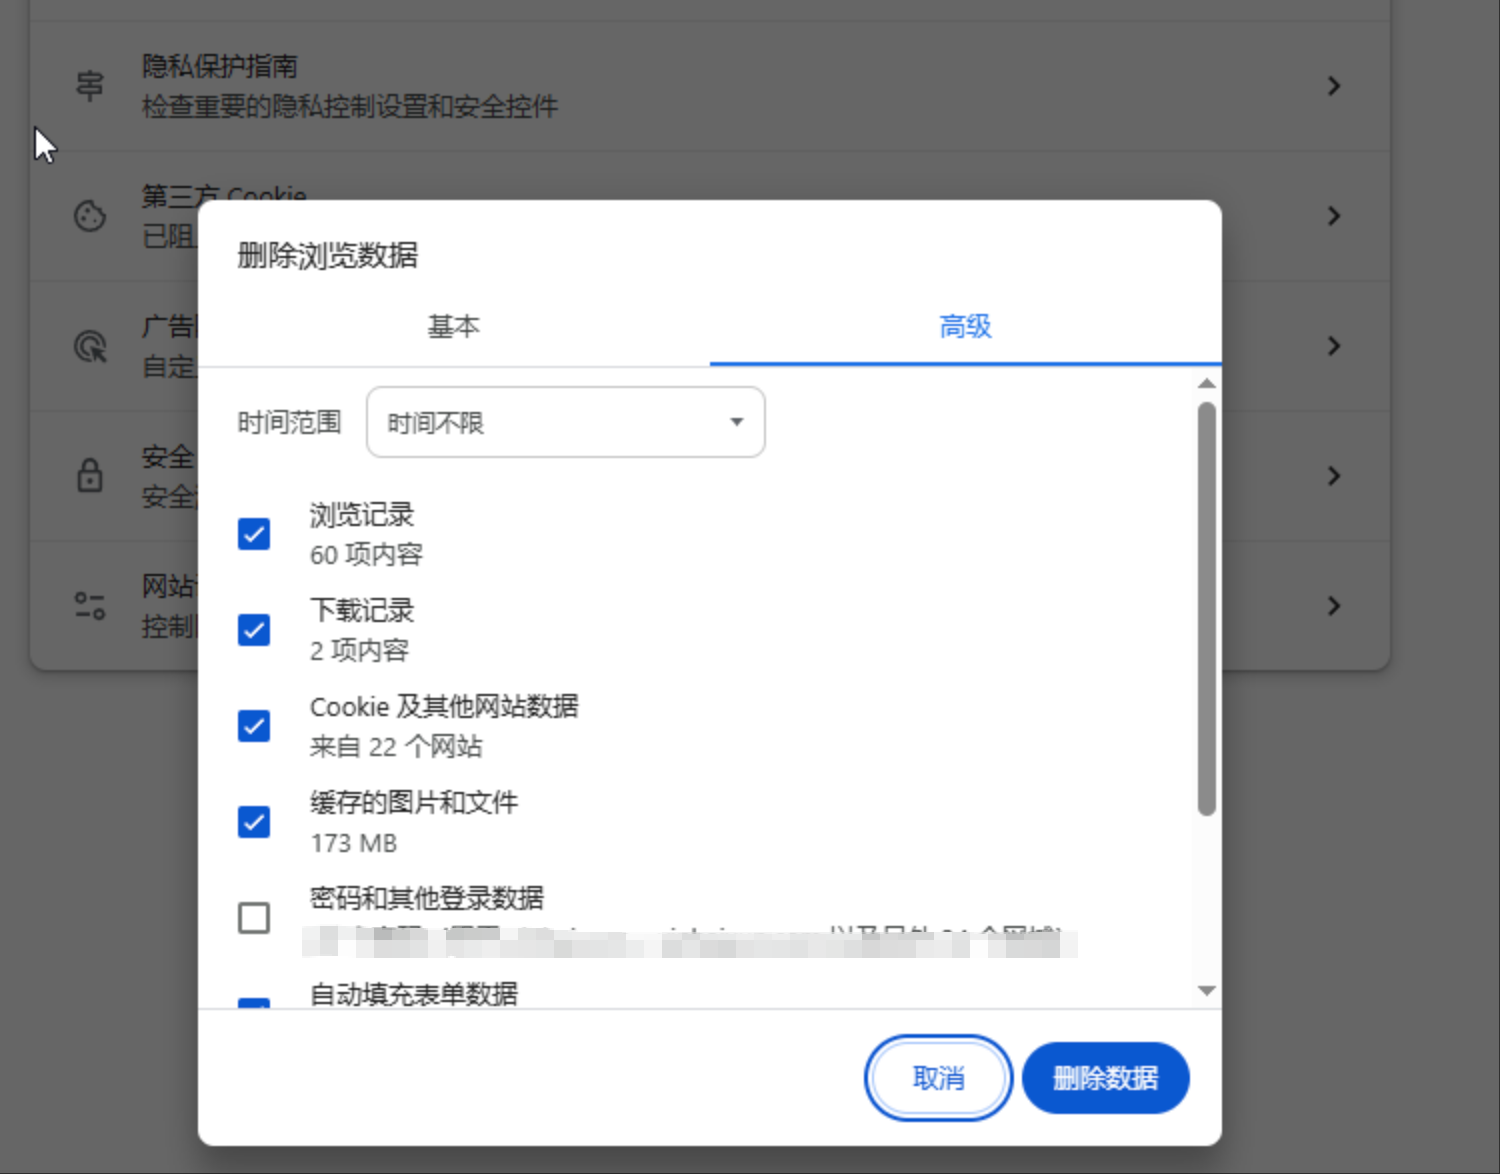Click the third-party Cookie icon
This screenshot has height=1174, width=1500.
(x=90, y=216)
